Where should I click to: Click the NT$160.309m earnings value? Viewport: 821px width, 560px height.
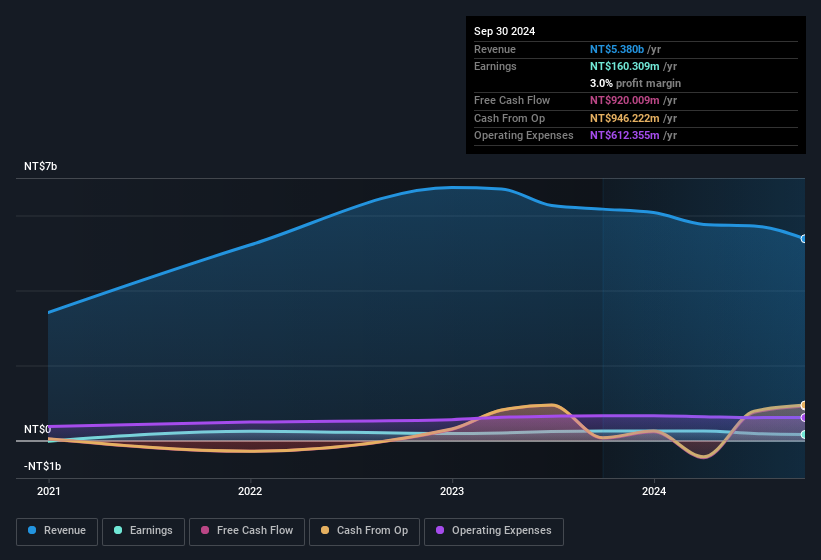click(x=625, y=66)
